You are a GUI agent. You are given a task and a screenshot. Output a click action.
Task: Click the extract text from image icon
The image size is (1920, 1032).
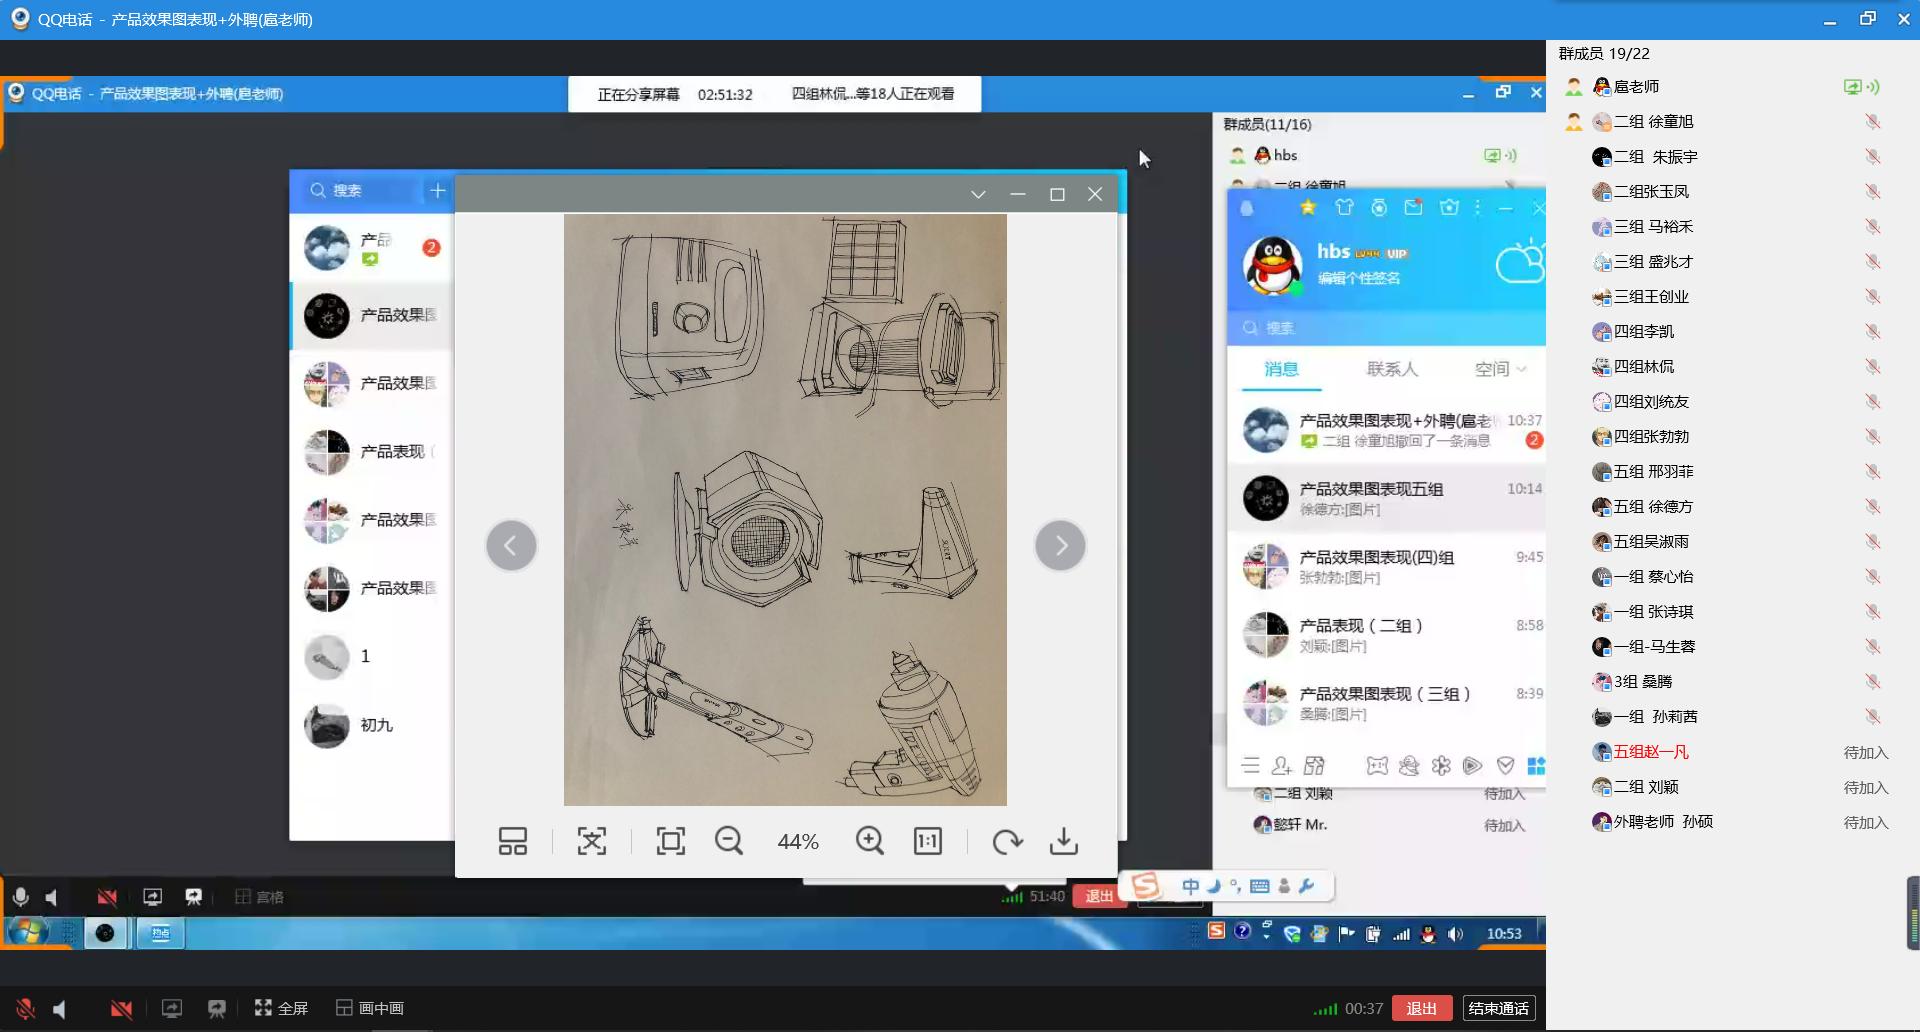(x=591, y=841)
